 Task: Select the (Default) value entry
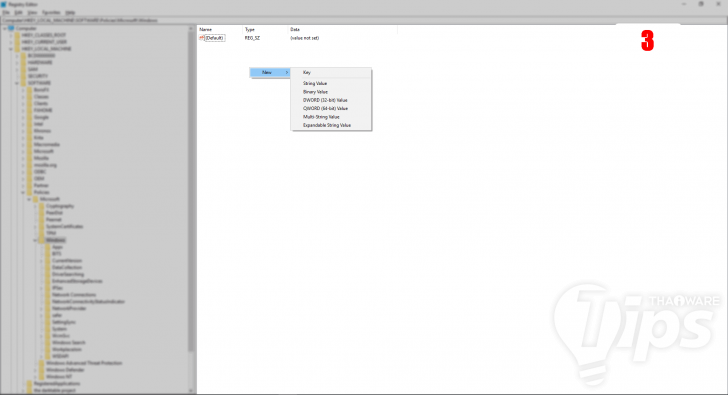215,38
